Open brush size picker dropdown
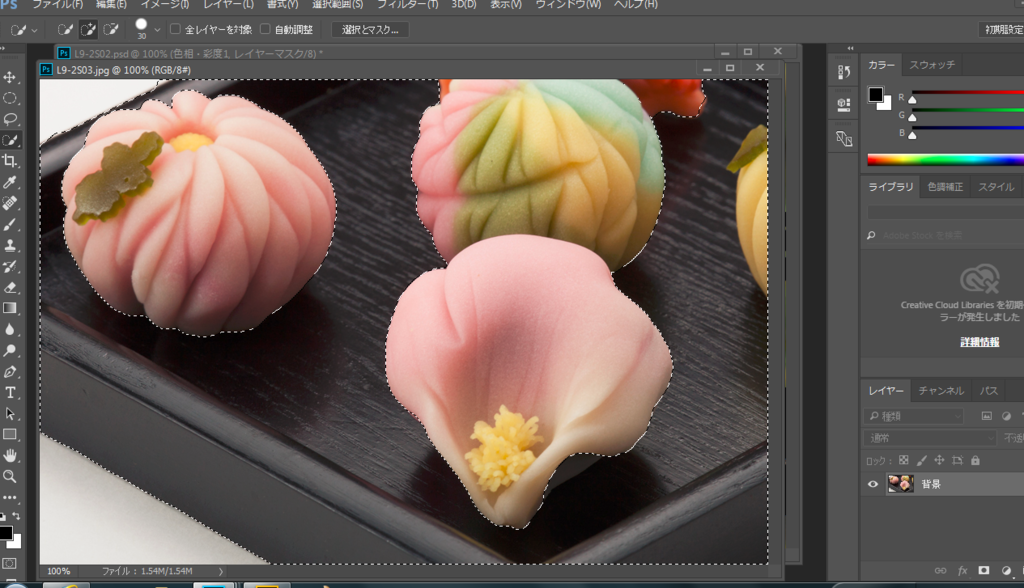 tap(157, 30)
